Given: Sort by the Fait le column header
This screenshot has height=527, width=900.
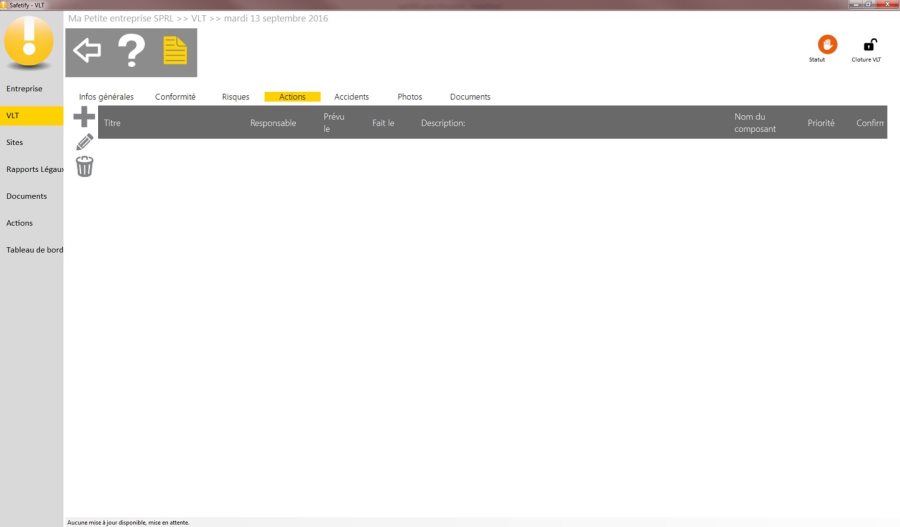Looking at the screenshot, I should (x=383, y=123).
